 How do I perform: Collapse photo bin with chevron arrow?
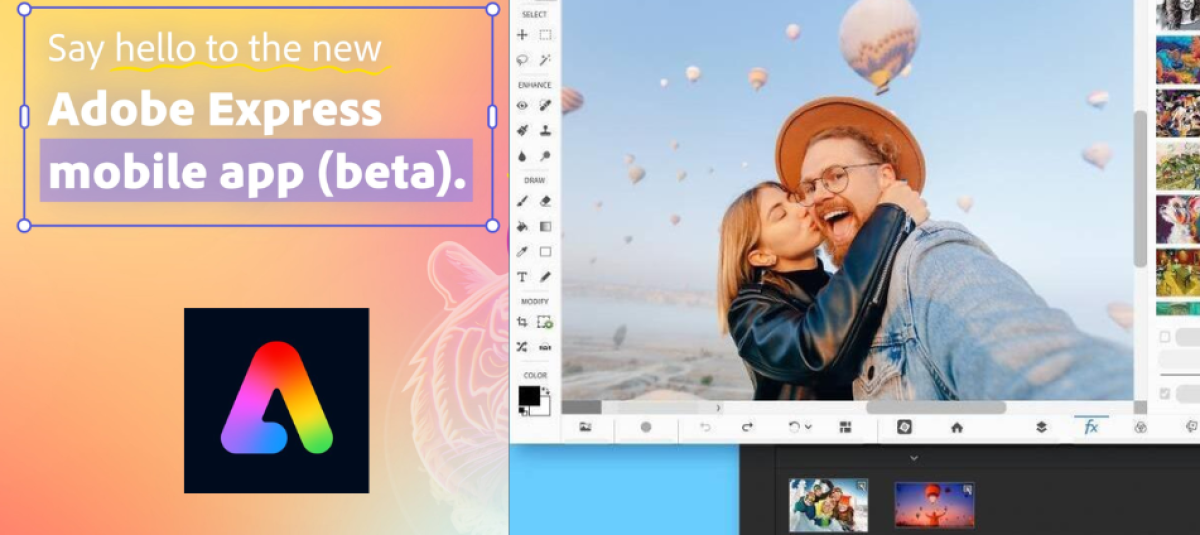[x=913, y=458]
